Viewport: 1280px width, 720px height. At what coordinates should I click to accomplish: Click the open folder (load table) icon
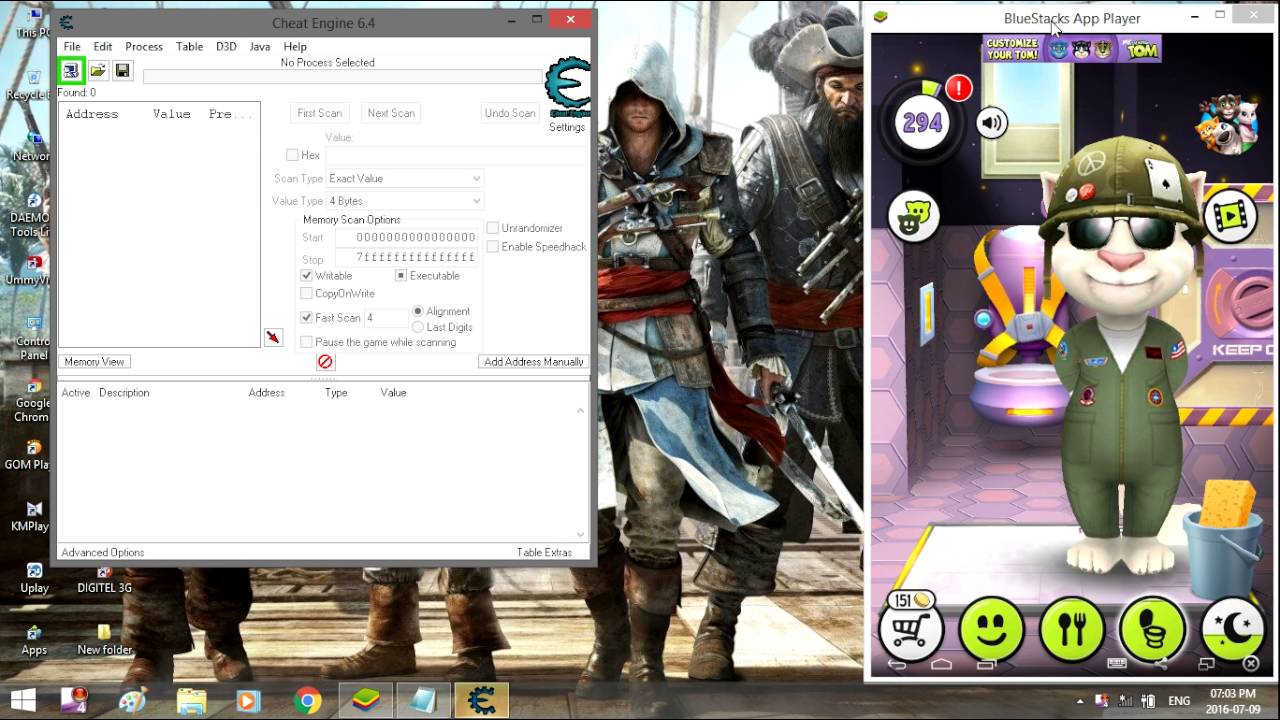[97, 71]
